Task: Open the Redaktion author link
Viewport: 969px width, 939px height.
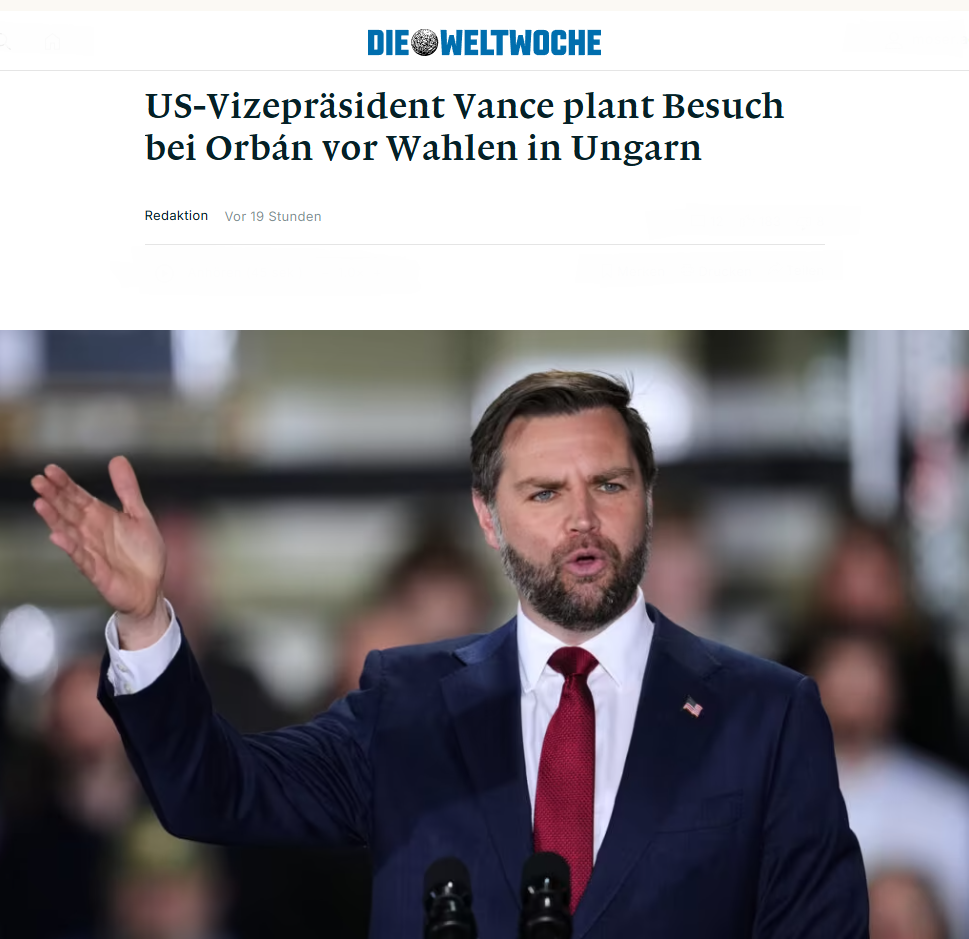Action: click(x=176, y=216)
